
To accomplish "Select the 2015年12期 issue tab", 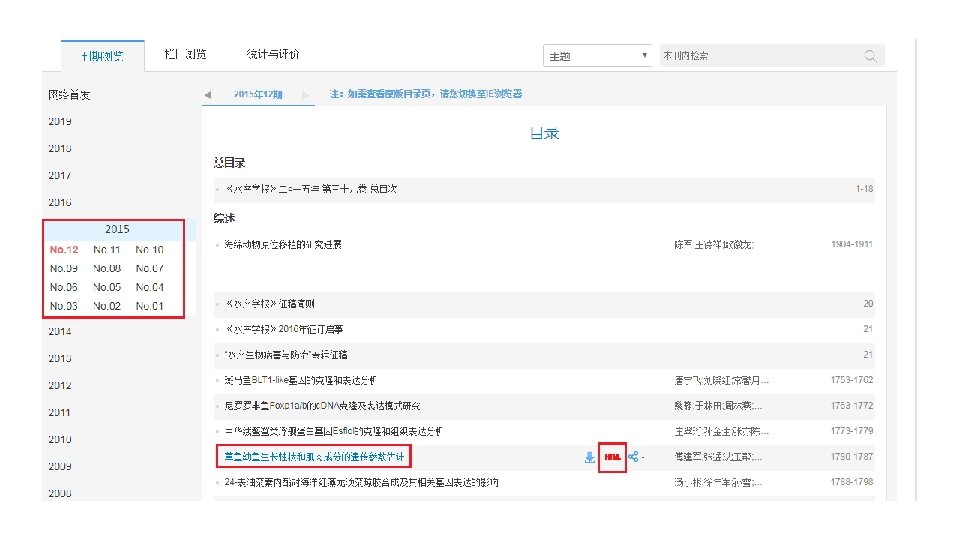I will (x=258, y=94).
